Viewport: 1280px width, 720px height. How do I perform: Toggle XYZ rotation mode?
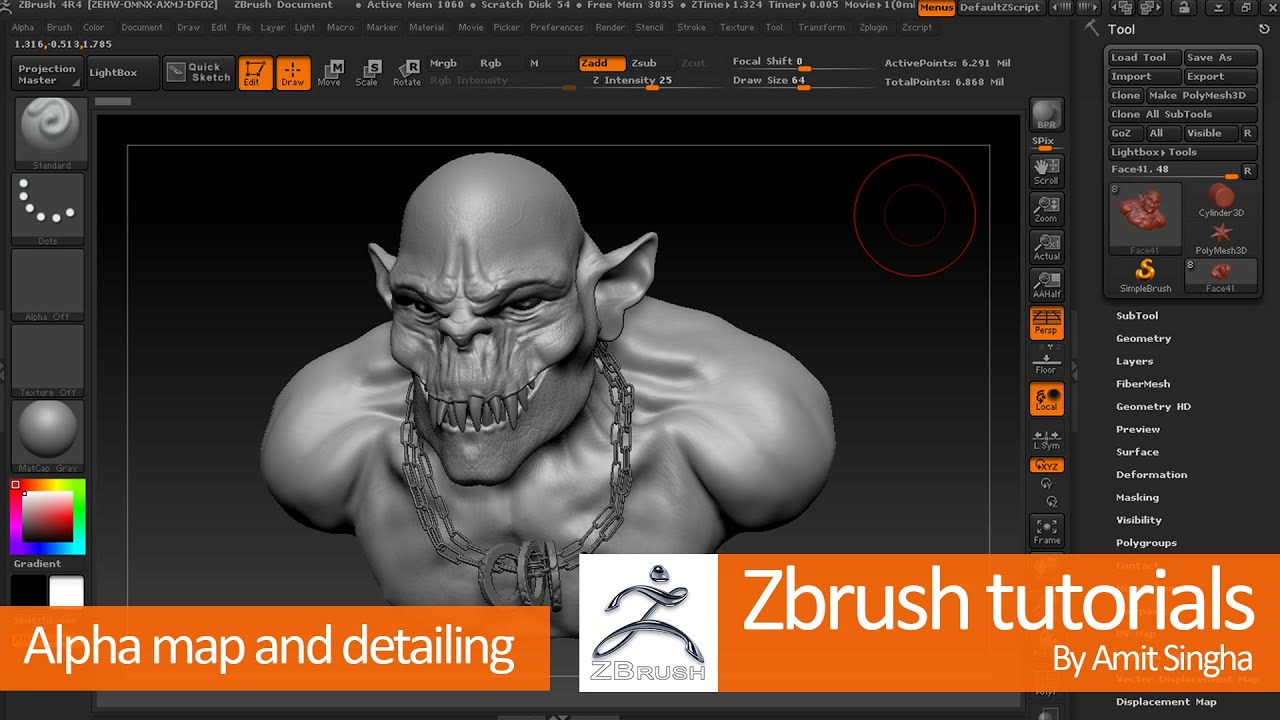[x=1047, y=465]
